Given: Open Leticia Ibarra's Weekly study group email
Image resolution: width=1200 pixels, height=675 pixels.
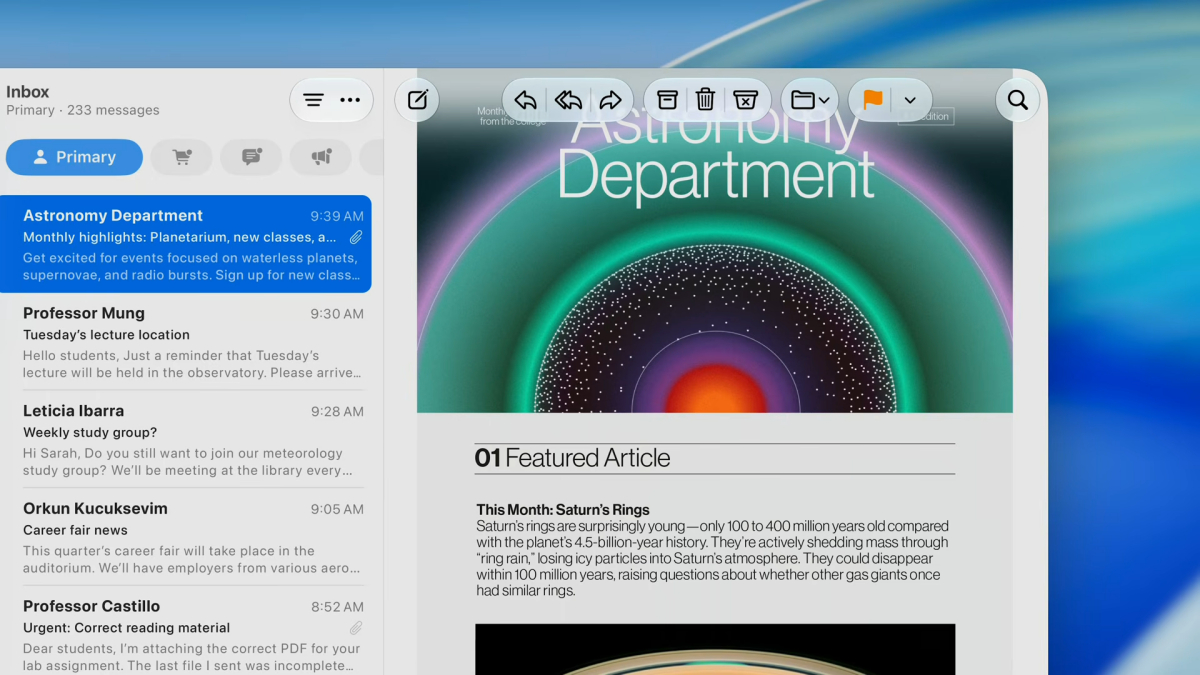Looking at the screenshot, I should pos(186,440).
